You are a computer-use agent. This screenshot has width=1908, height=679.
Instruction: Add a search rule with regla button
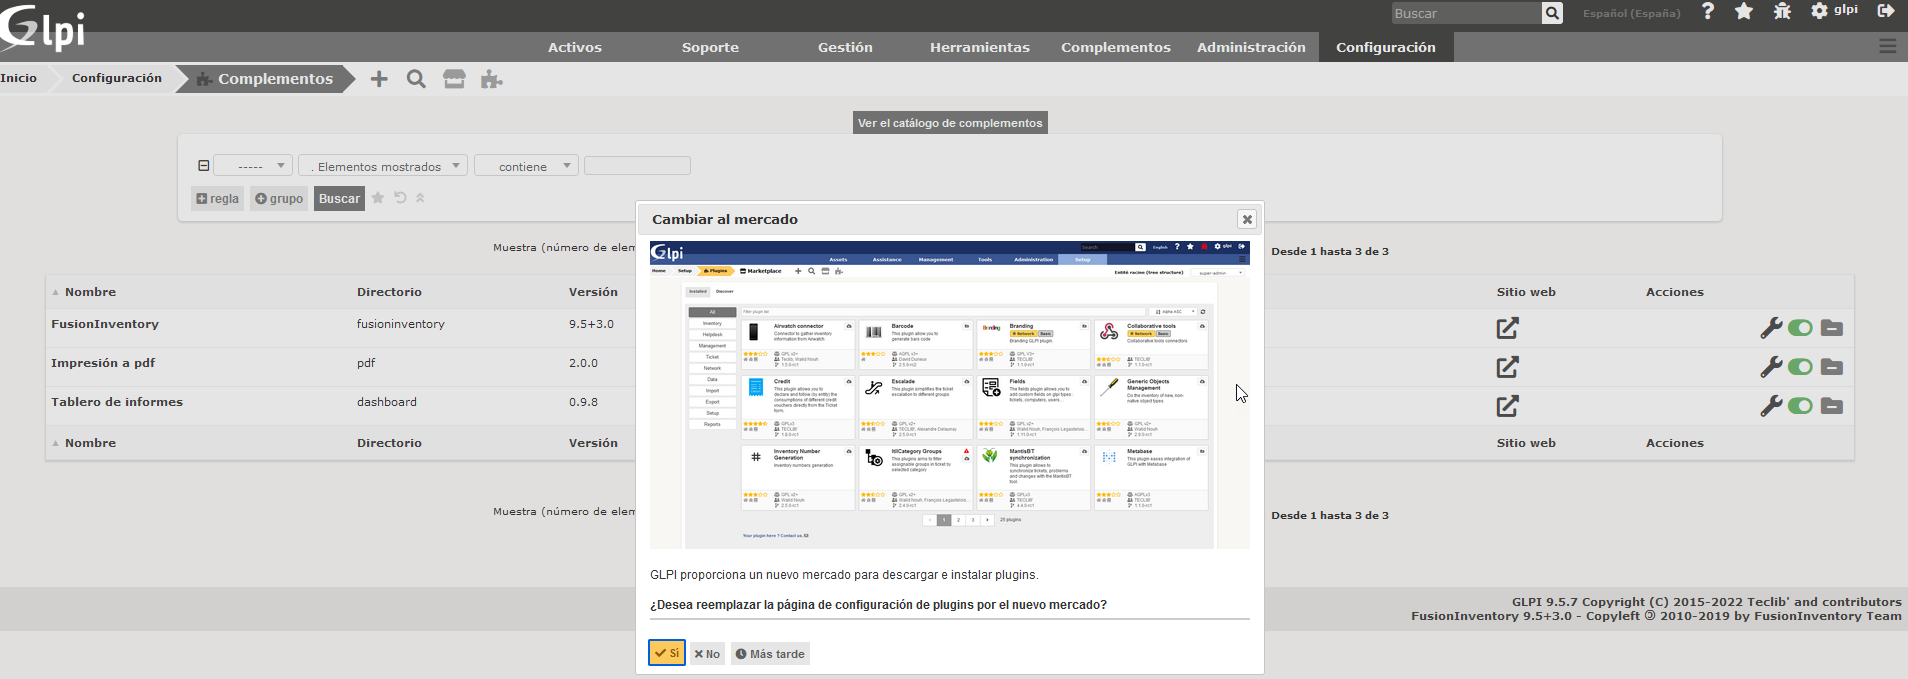click(x=217, y=198)
